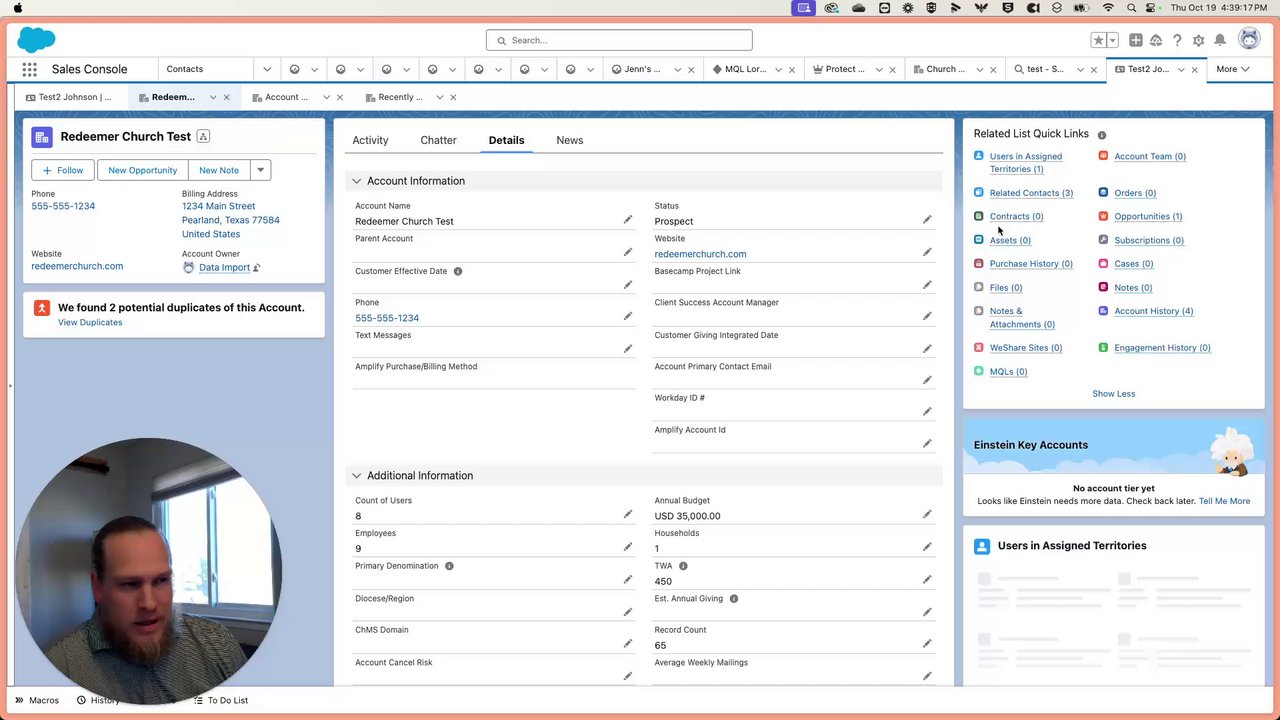Image resolution: width=1280 pixels, height=720 pixels.
Task: Open the Recently subtab
Action: (392, 97)
